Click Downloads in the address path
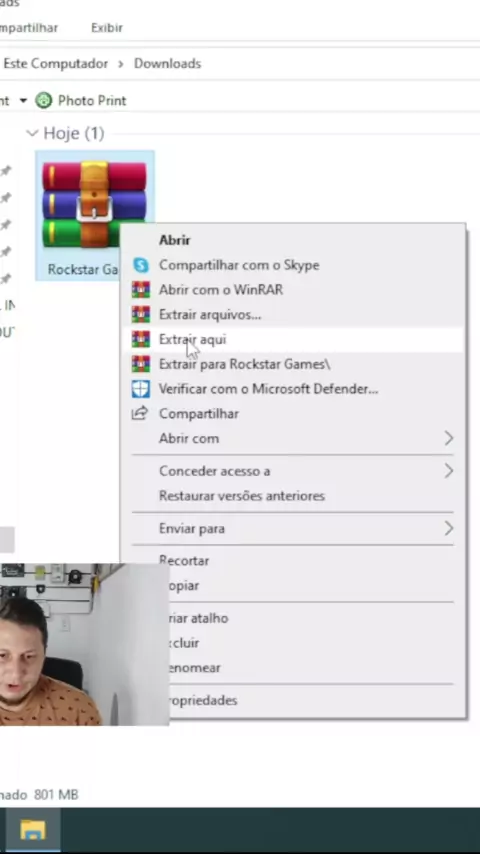This screenshot has width=480, height=854. pyautogui.click(x=167, y=63)
